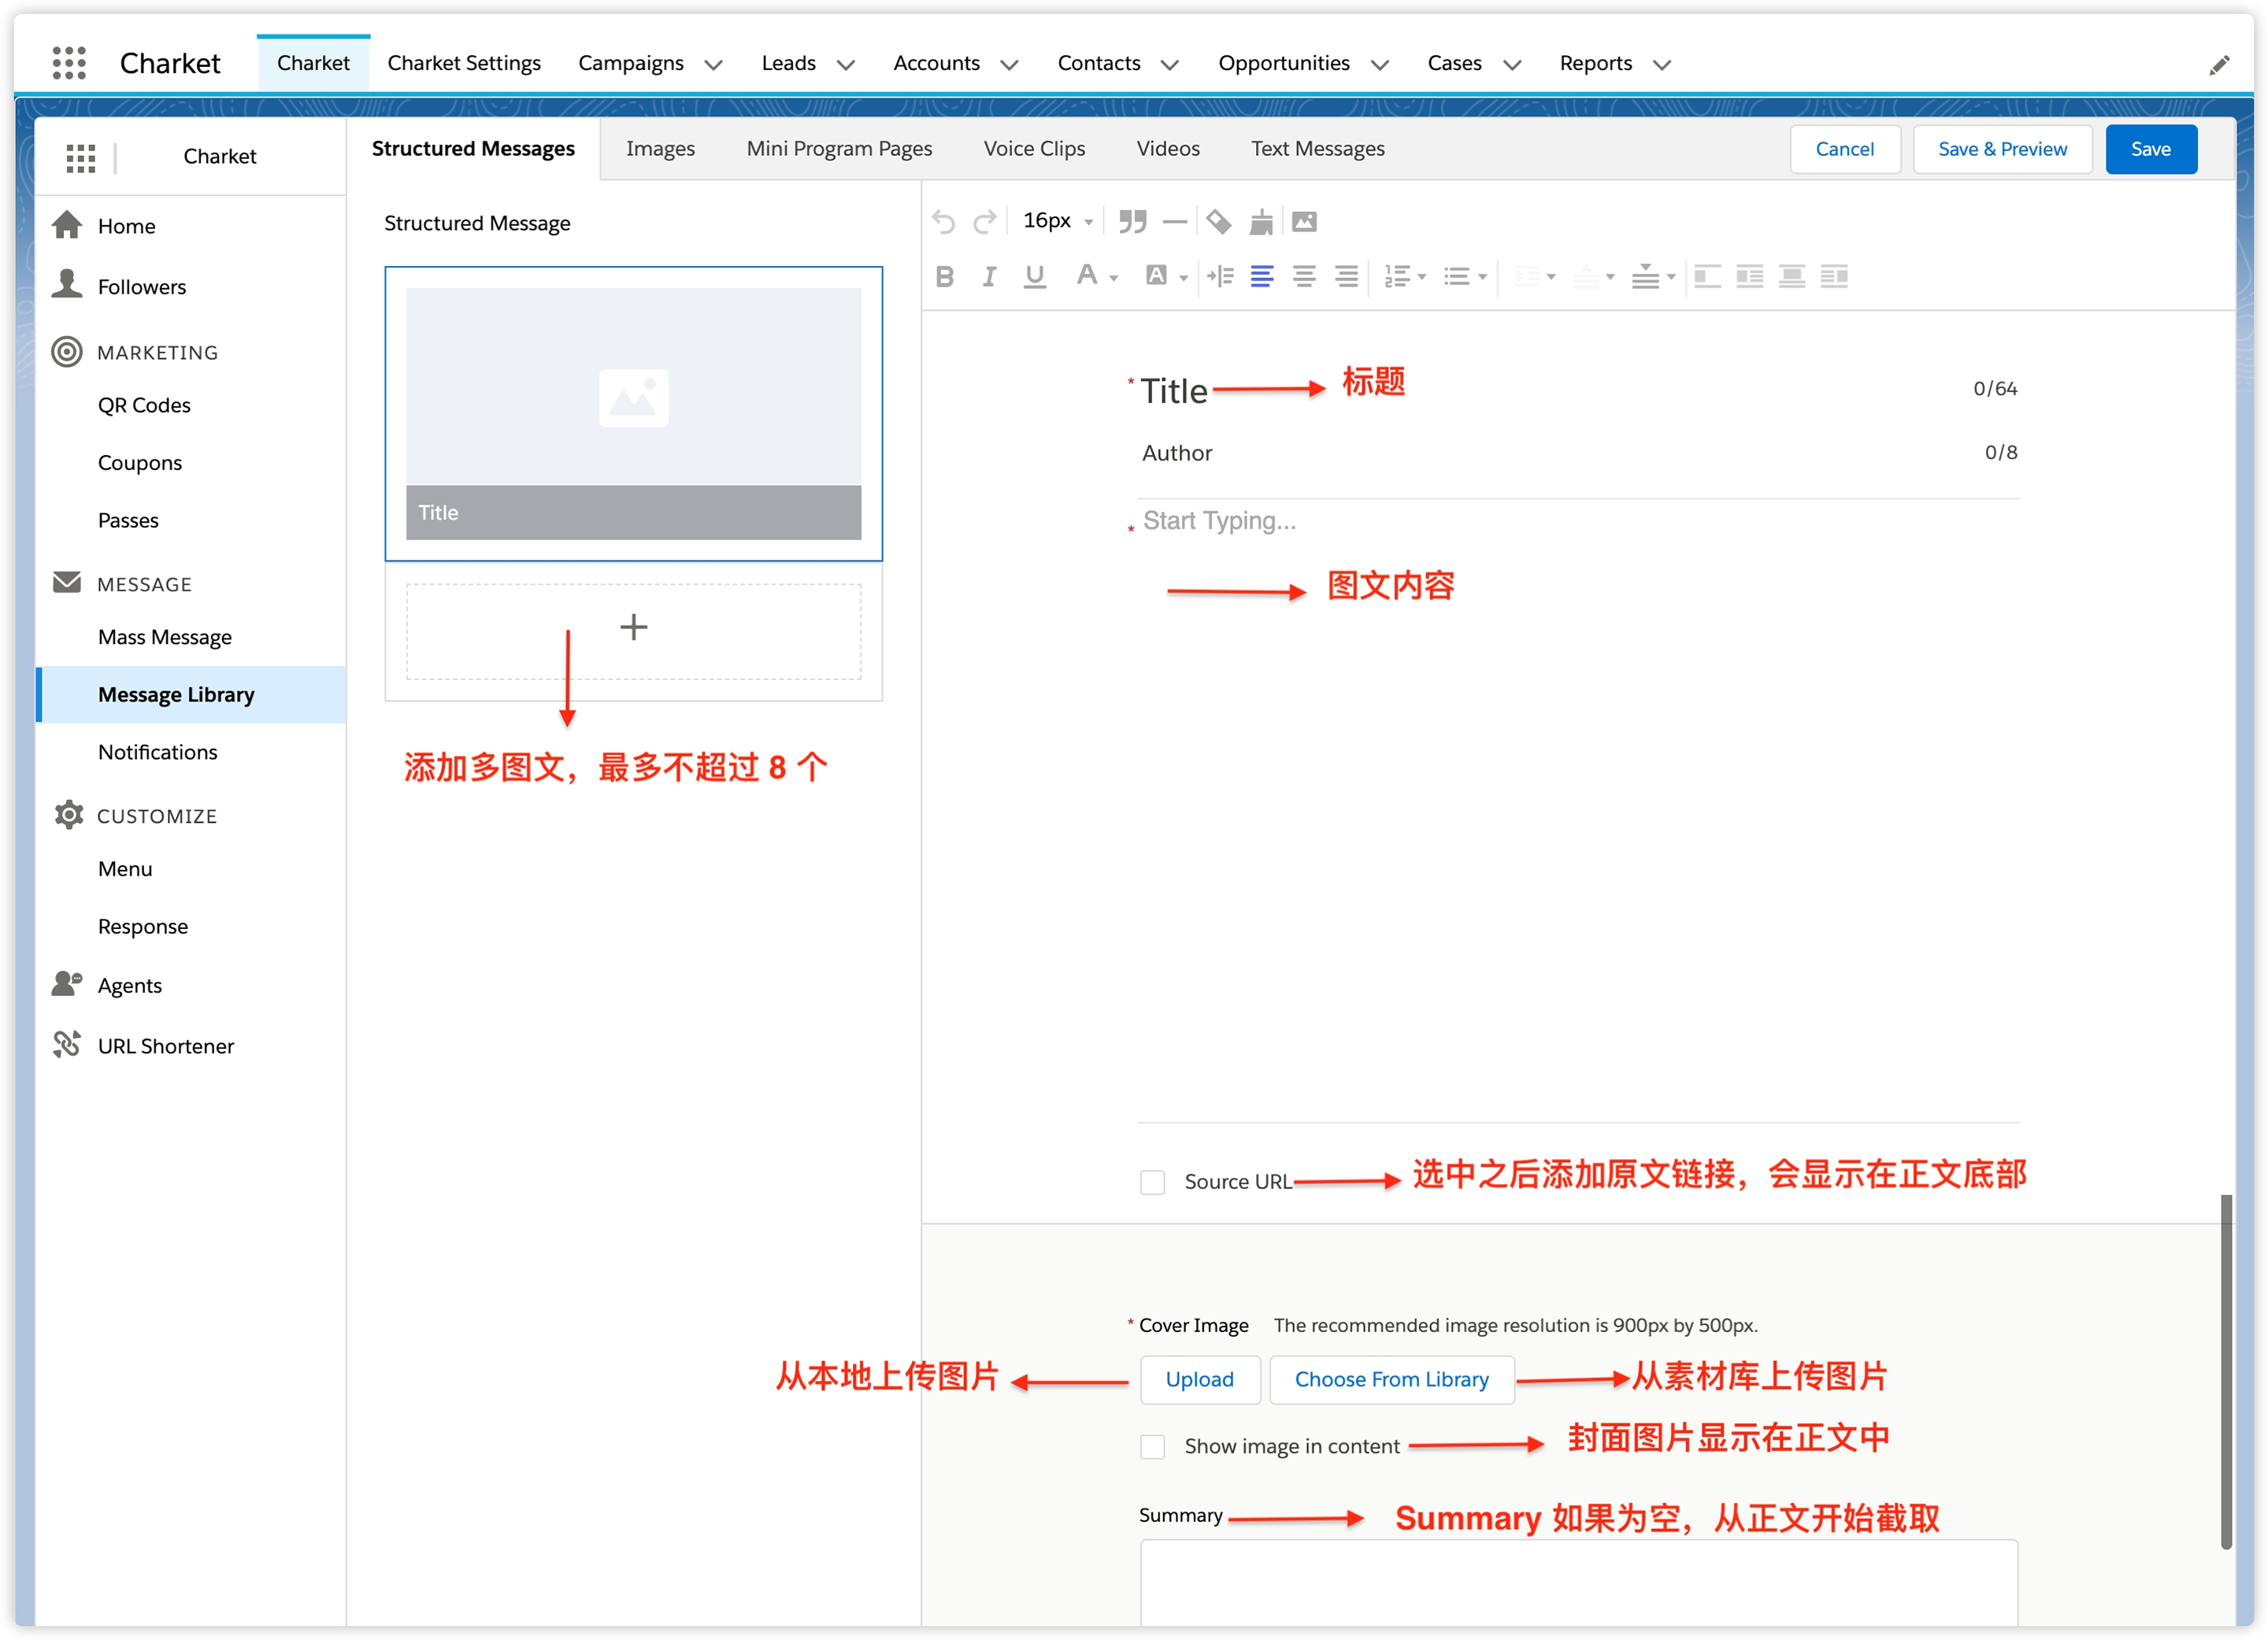Insert a horizontal rule line

click(1175, 221)
